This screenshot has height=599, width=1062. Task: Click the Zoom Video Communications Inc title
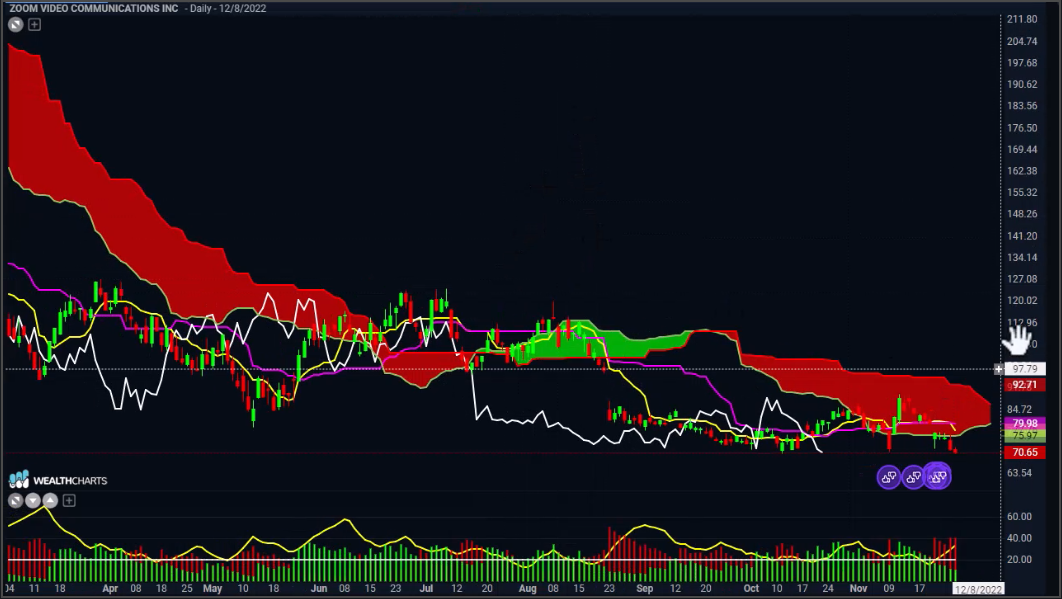tap(91, 8)
